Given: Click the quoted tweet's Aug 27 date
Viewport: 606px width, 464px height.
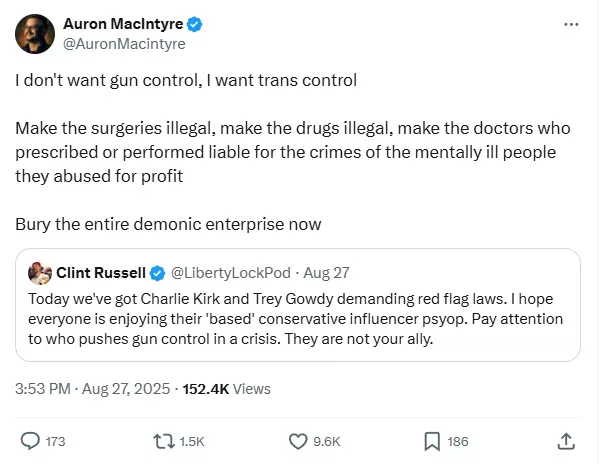Looking at the screenshot, I should (326, 273).
